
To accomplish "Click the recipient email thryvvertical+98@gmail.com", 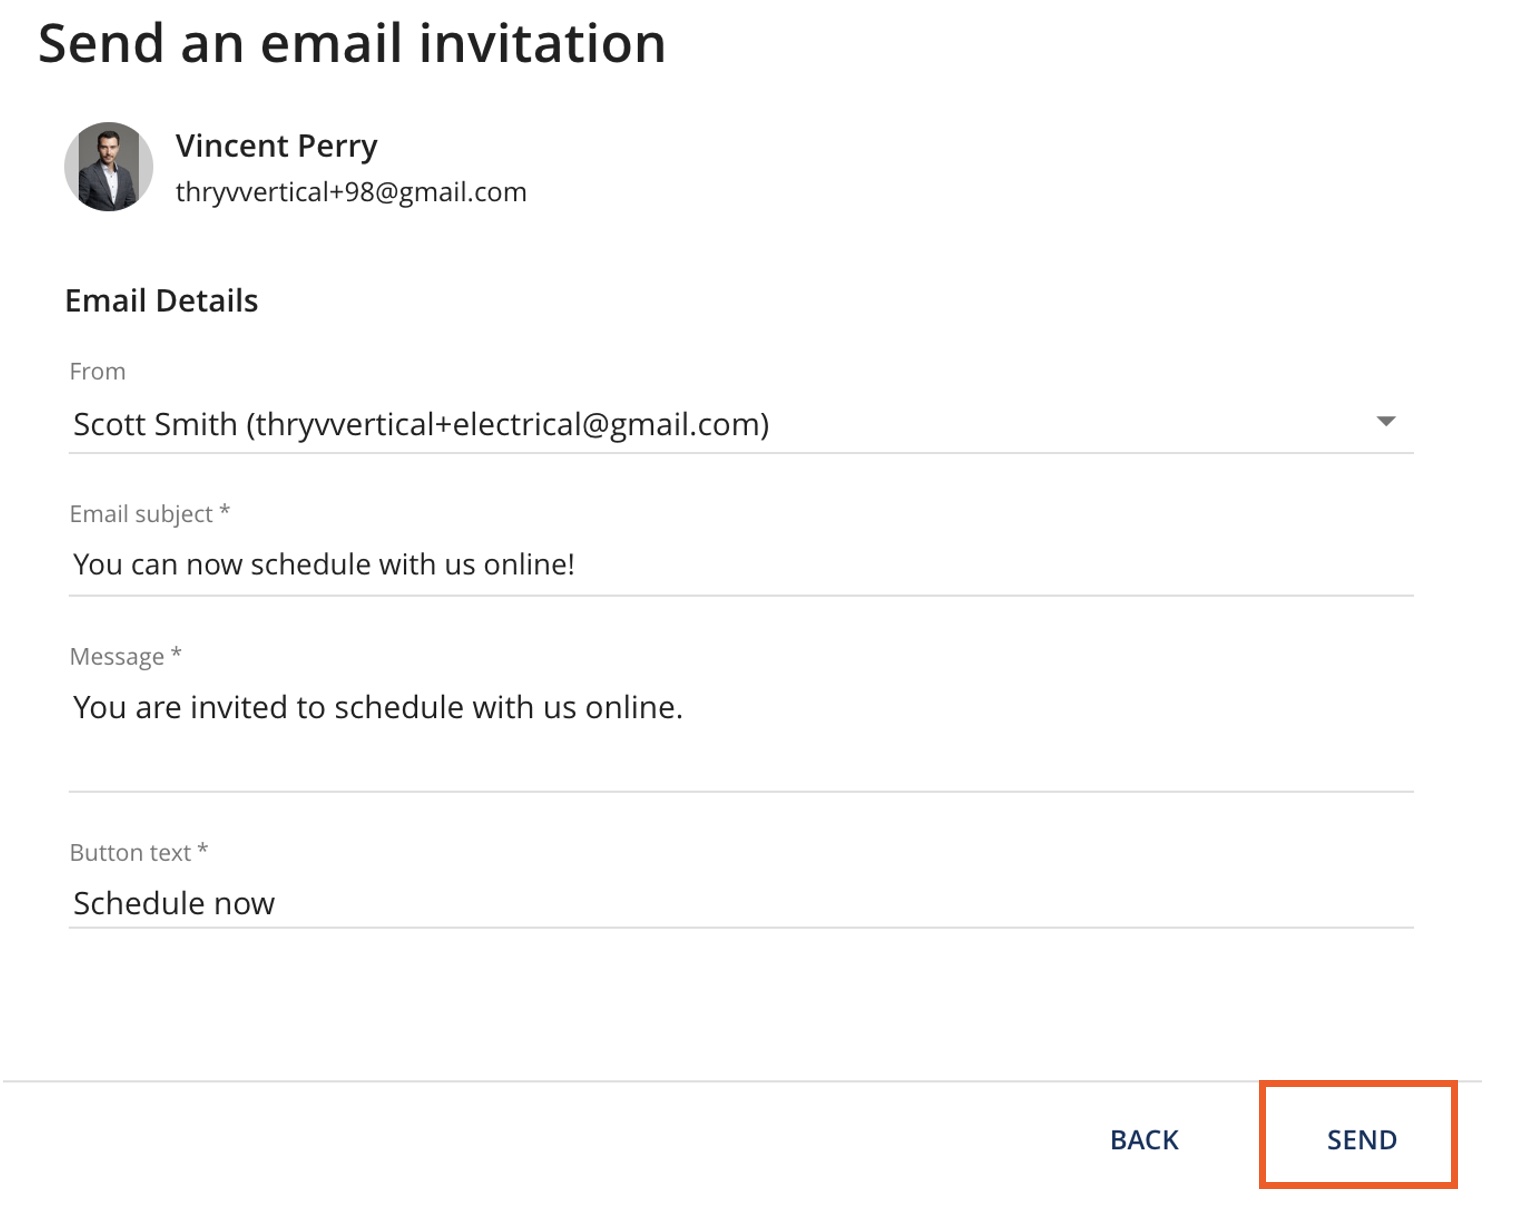I will pos(351,192).
